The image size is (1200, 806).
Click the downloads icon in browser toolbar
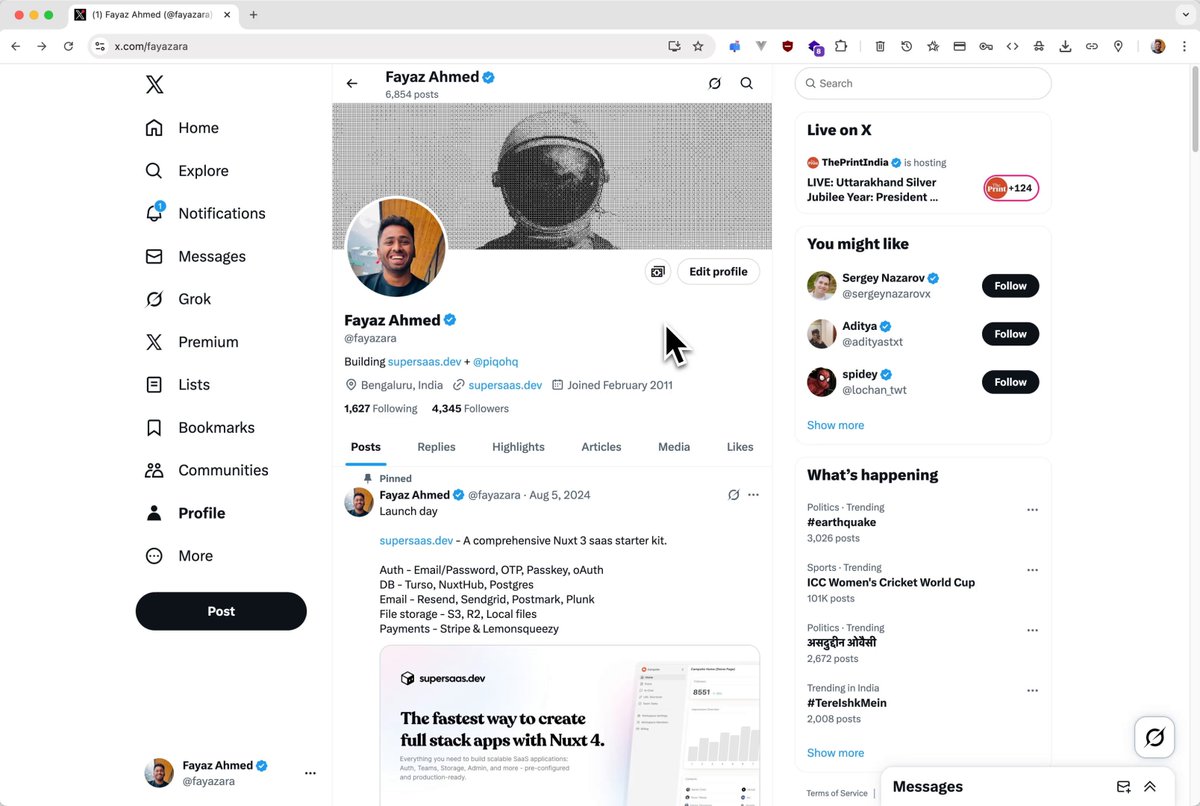point(1065,46)
